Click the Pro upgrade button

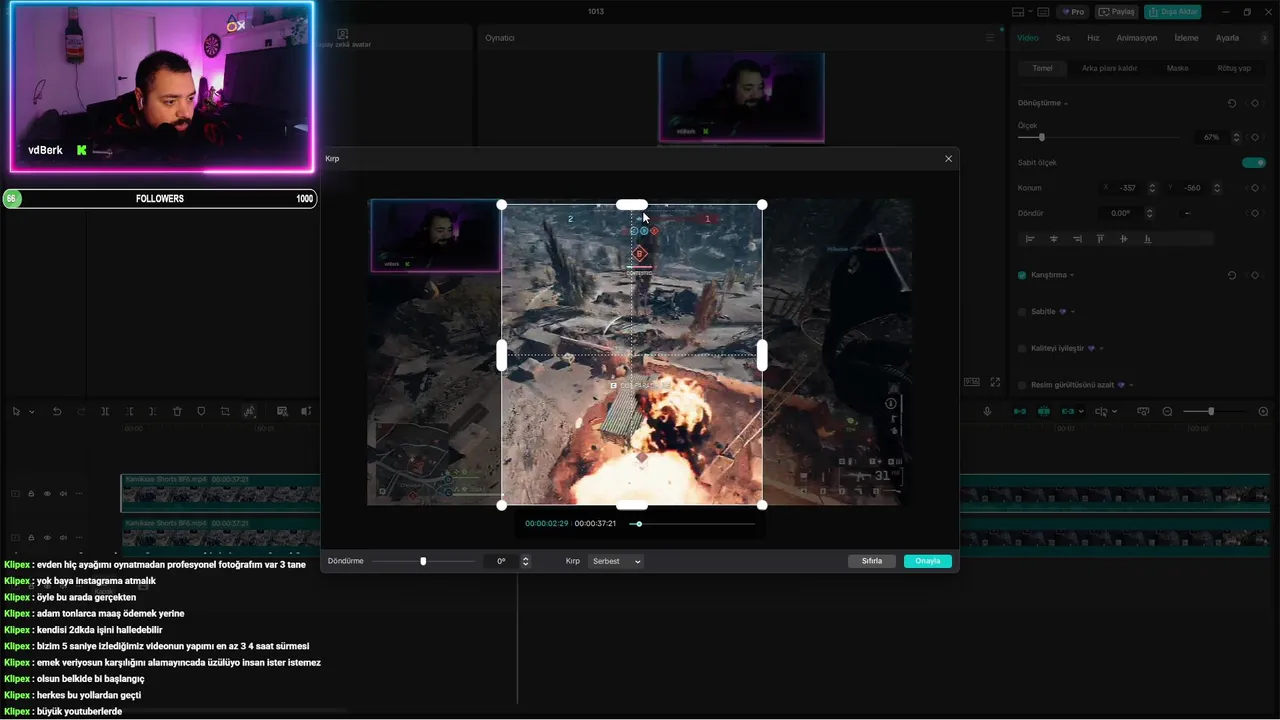[1075, 12]
